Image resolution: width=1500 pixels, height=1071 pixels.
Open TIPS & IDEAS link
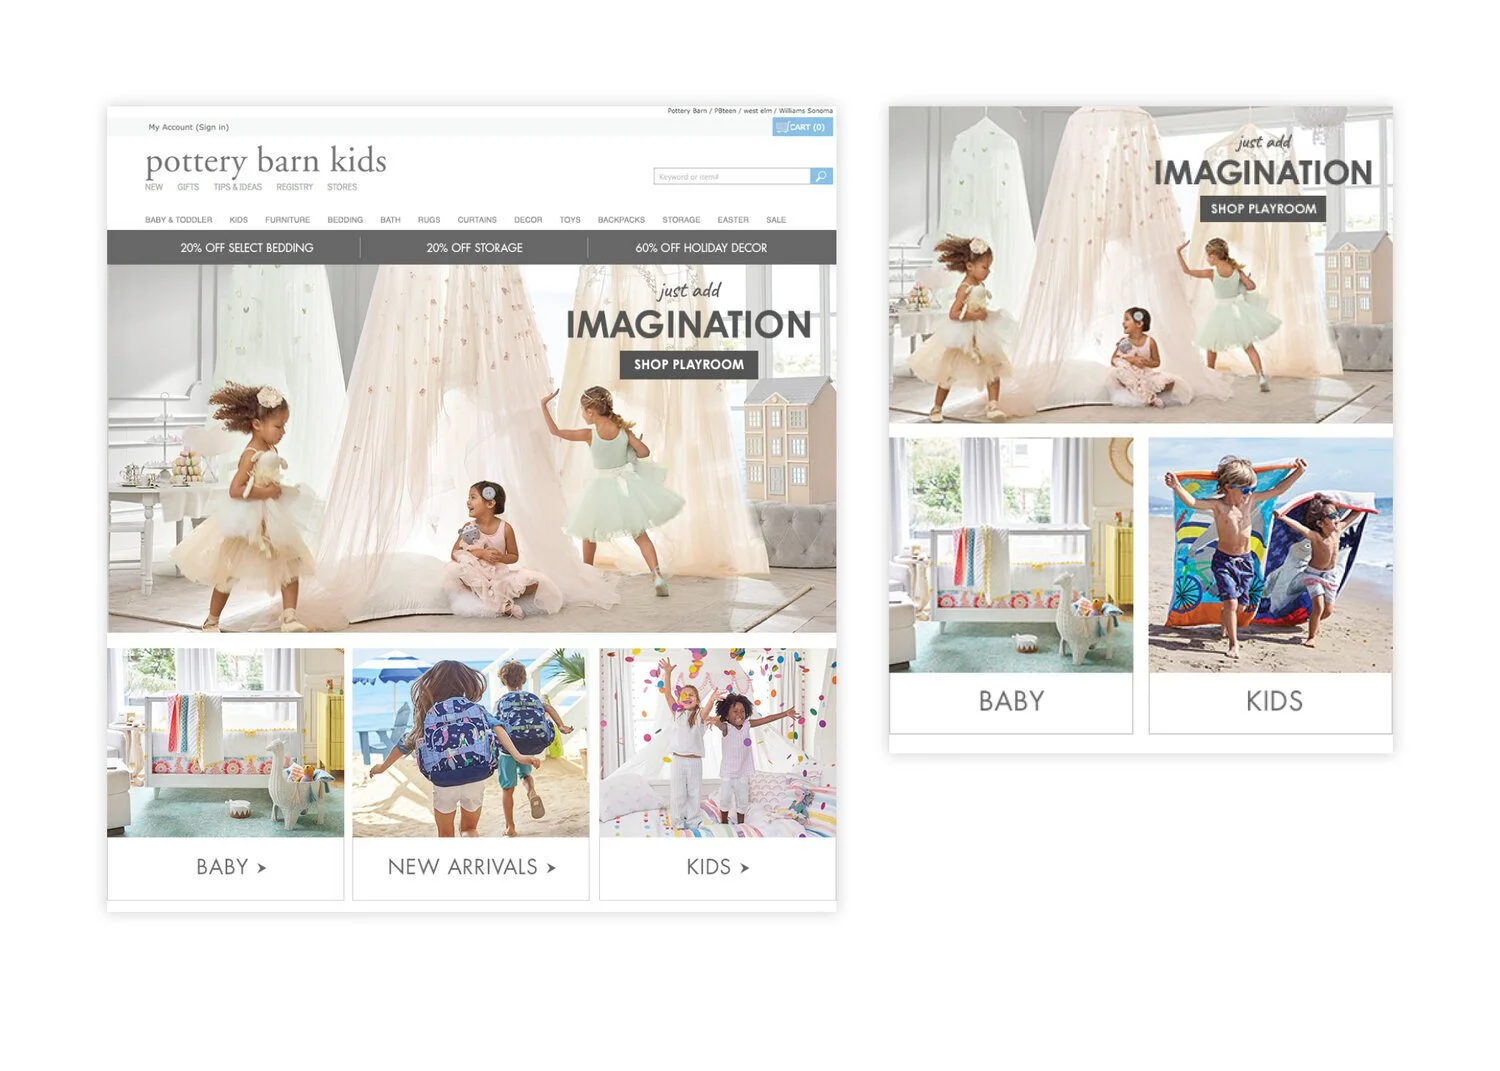pos(238,187)
